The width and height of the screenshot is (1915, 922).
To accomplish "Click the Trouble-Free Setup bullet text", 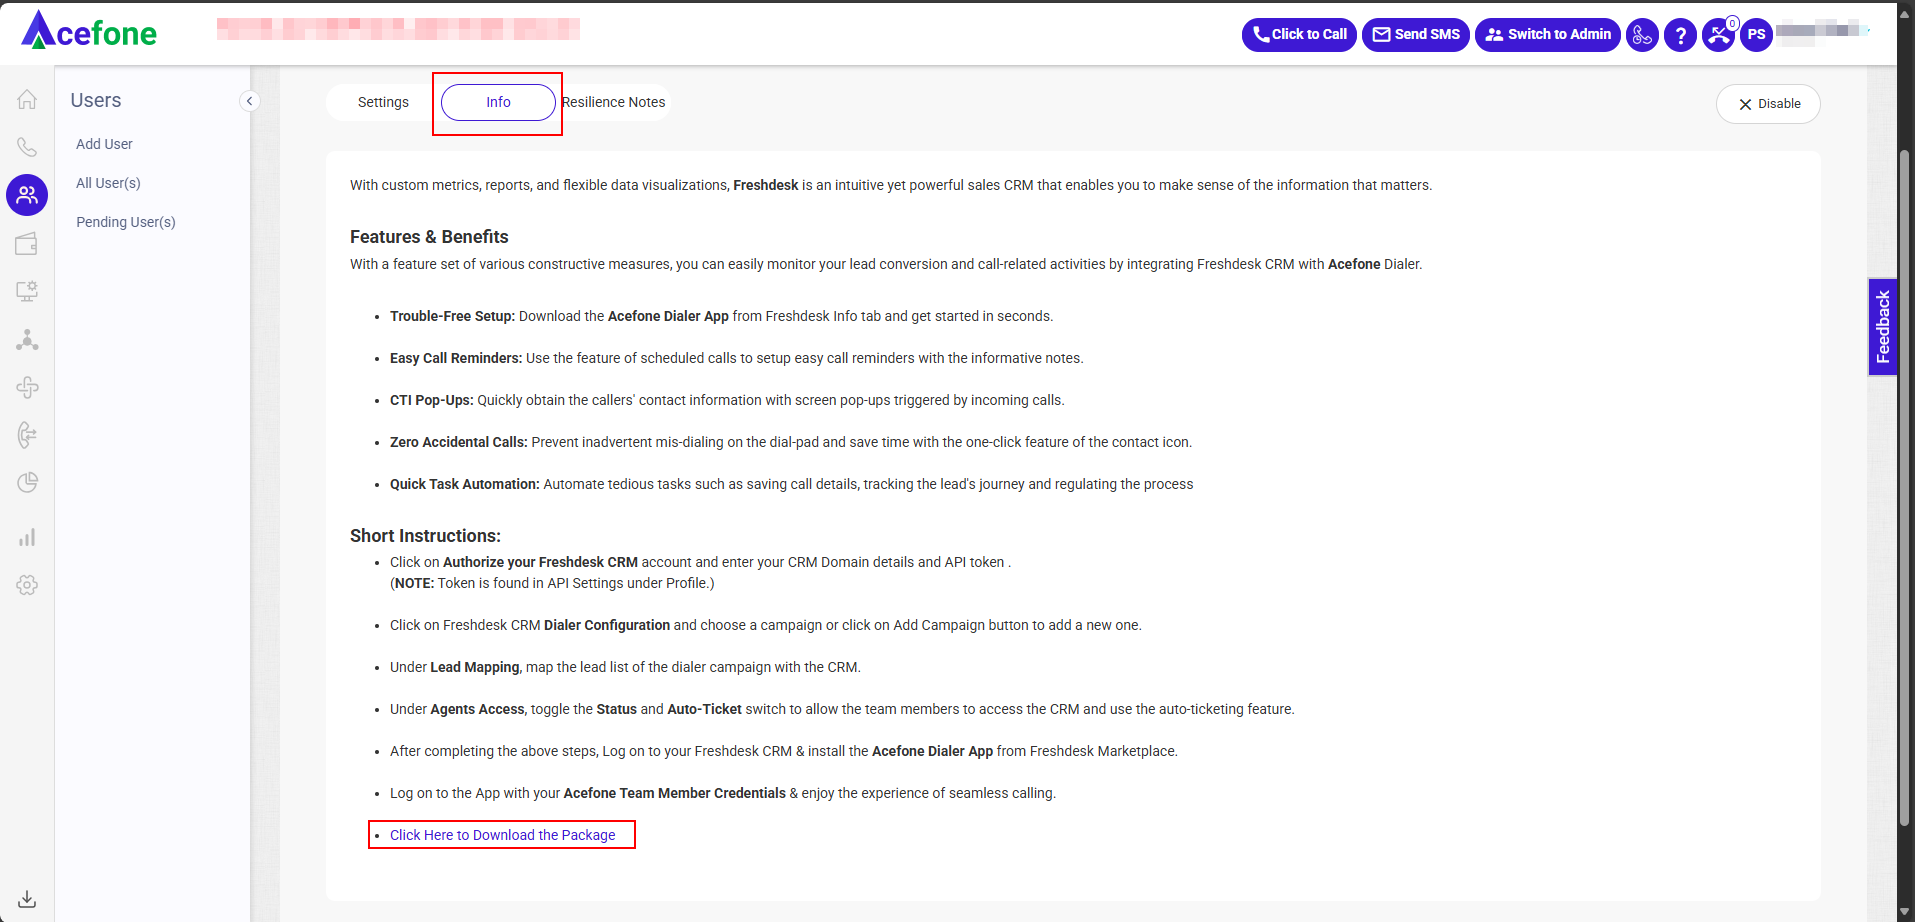I will (721, 316).
